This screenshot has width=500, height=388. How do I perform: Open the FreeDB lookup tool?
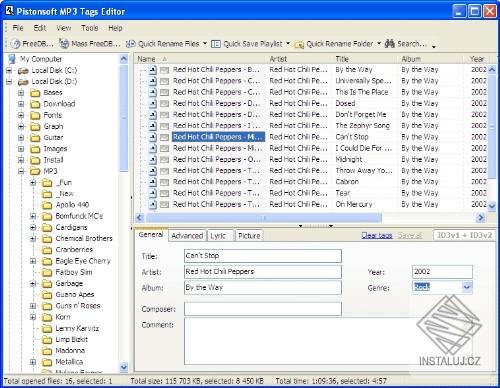(x=32, y=44)
